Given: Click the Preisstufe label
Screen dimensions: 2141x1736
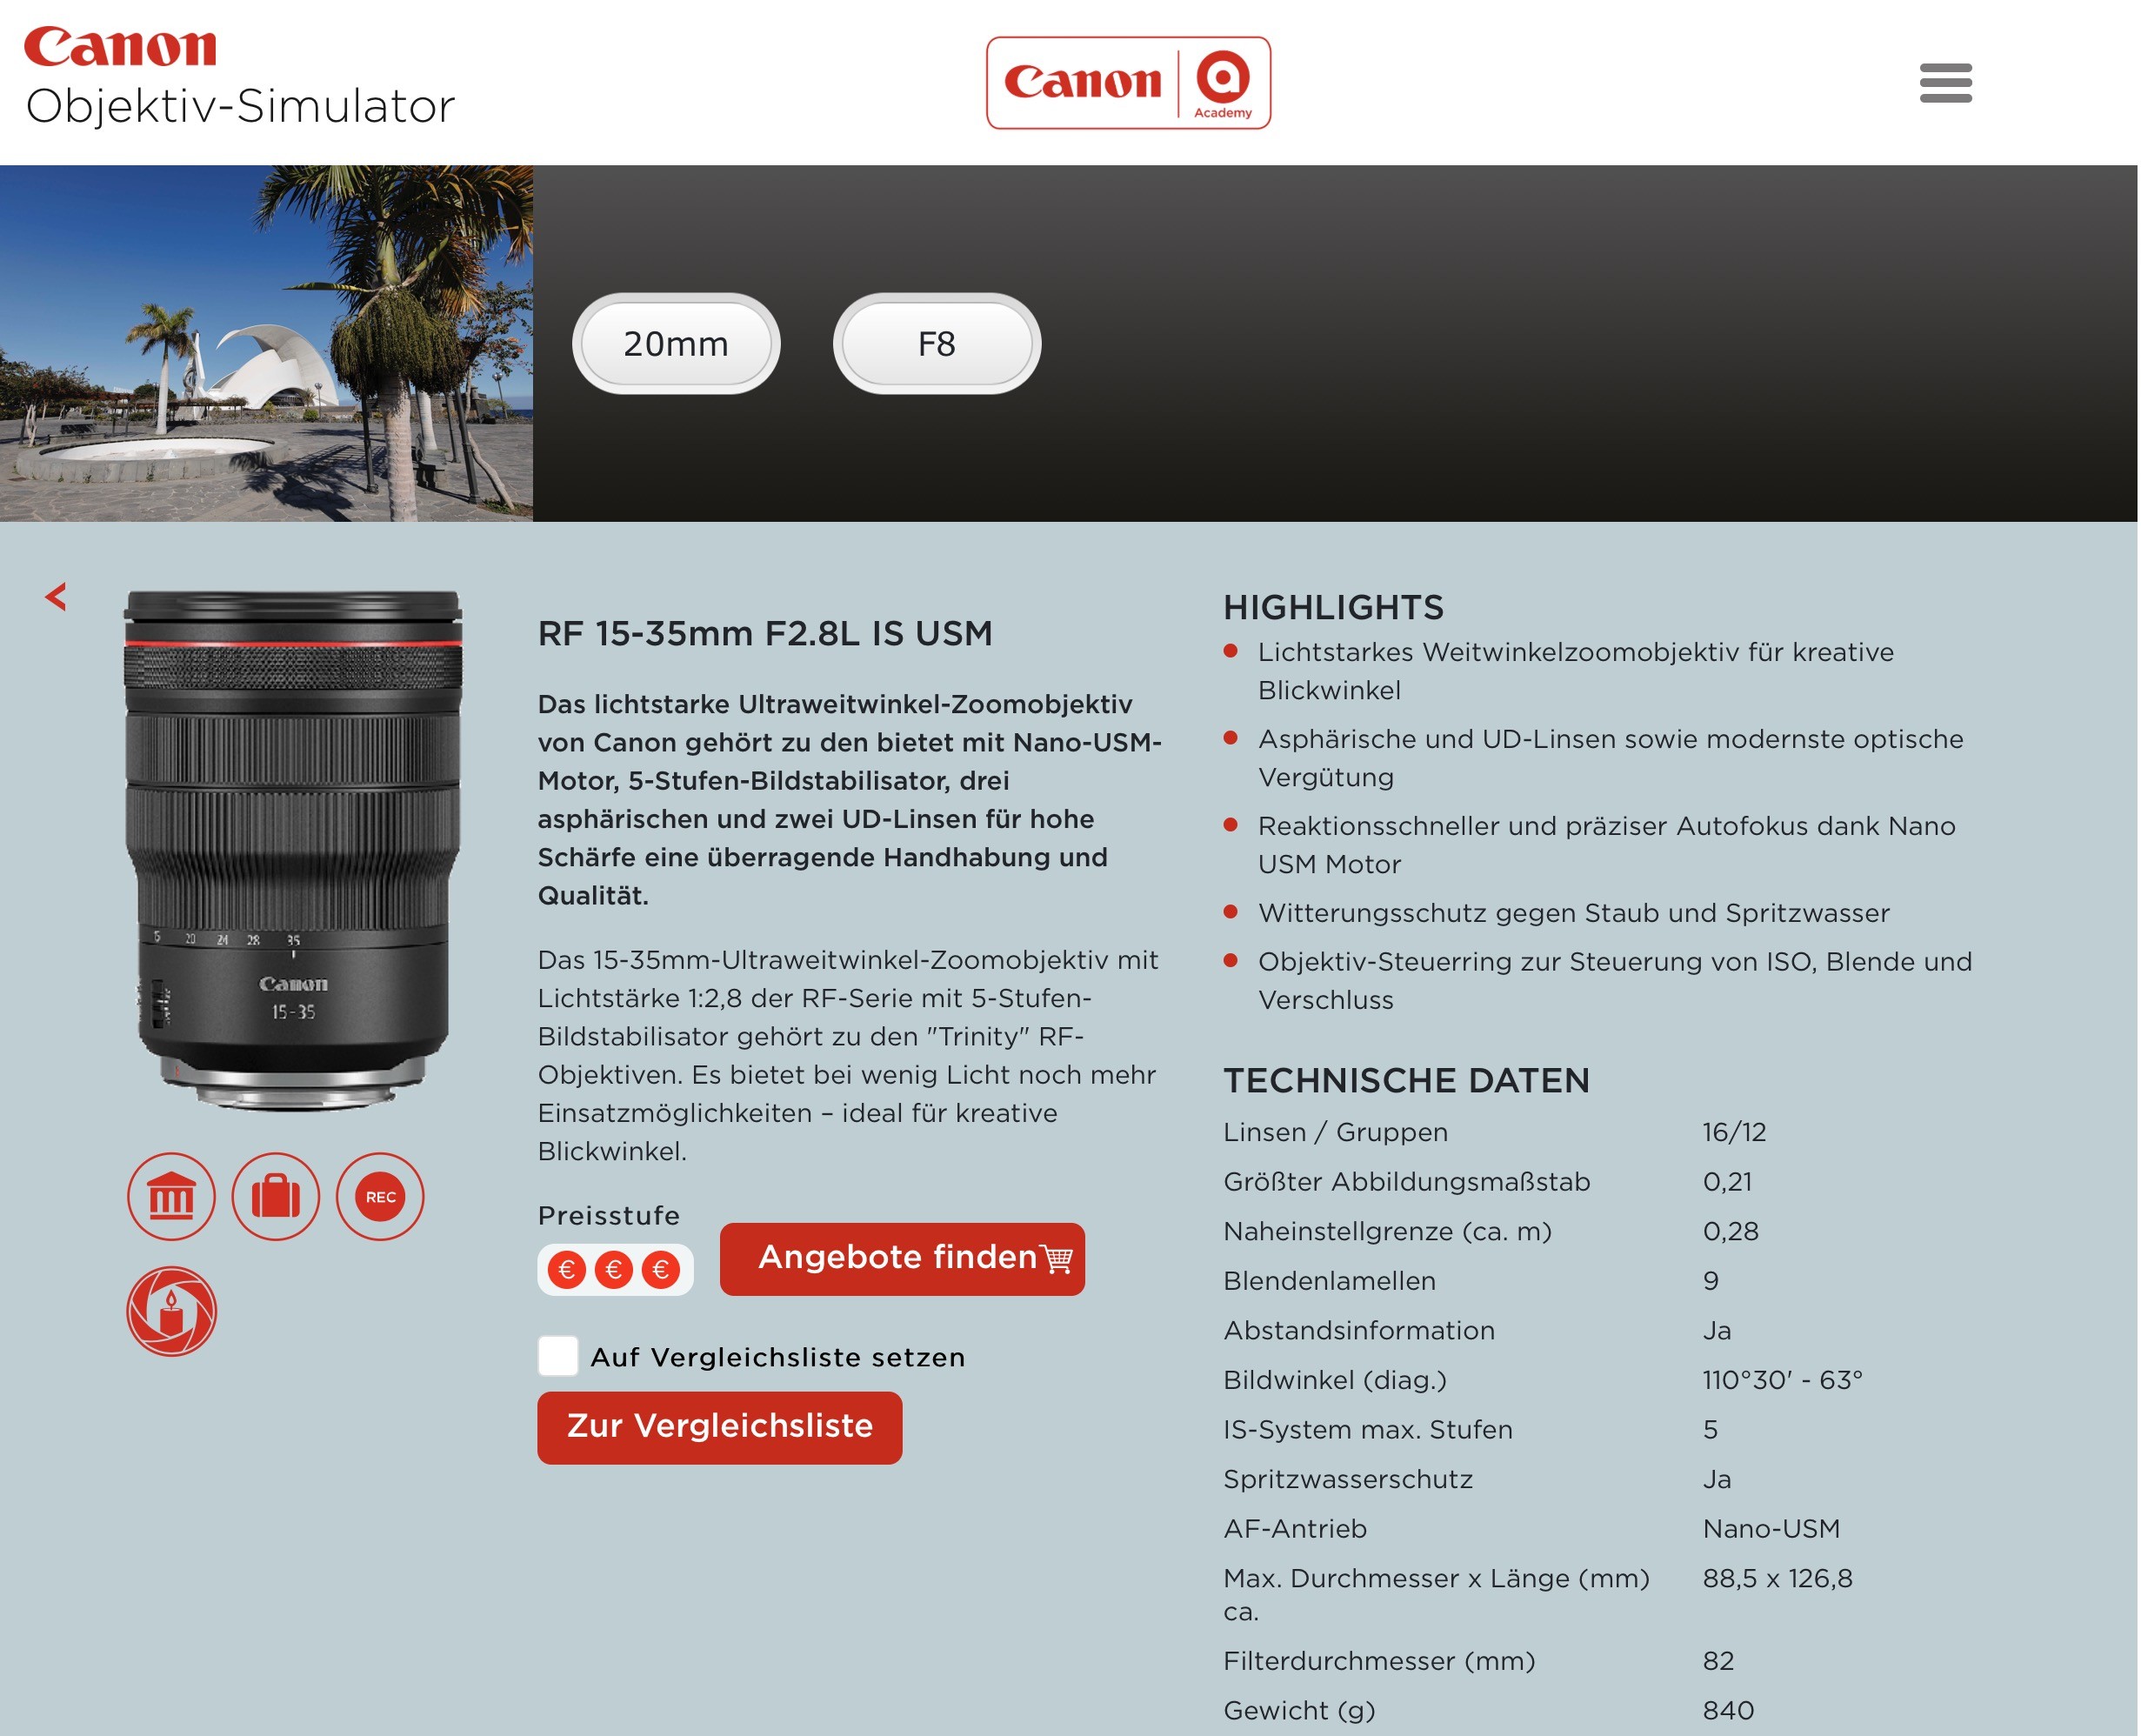Looking at the screenshot, I should tap(608, 1215).
